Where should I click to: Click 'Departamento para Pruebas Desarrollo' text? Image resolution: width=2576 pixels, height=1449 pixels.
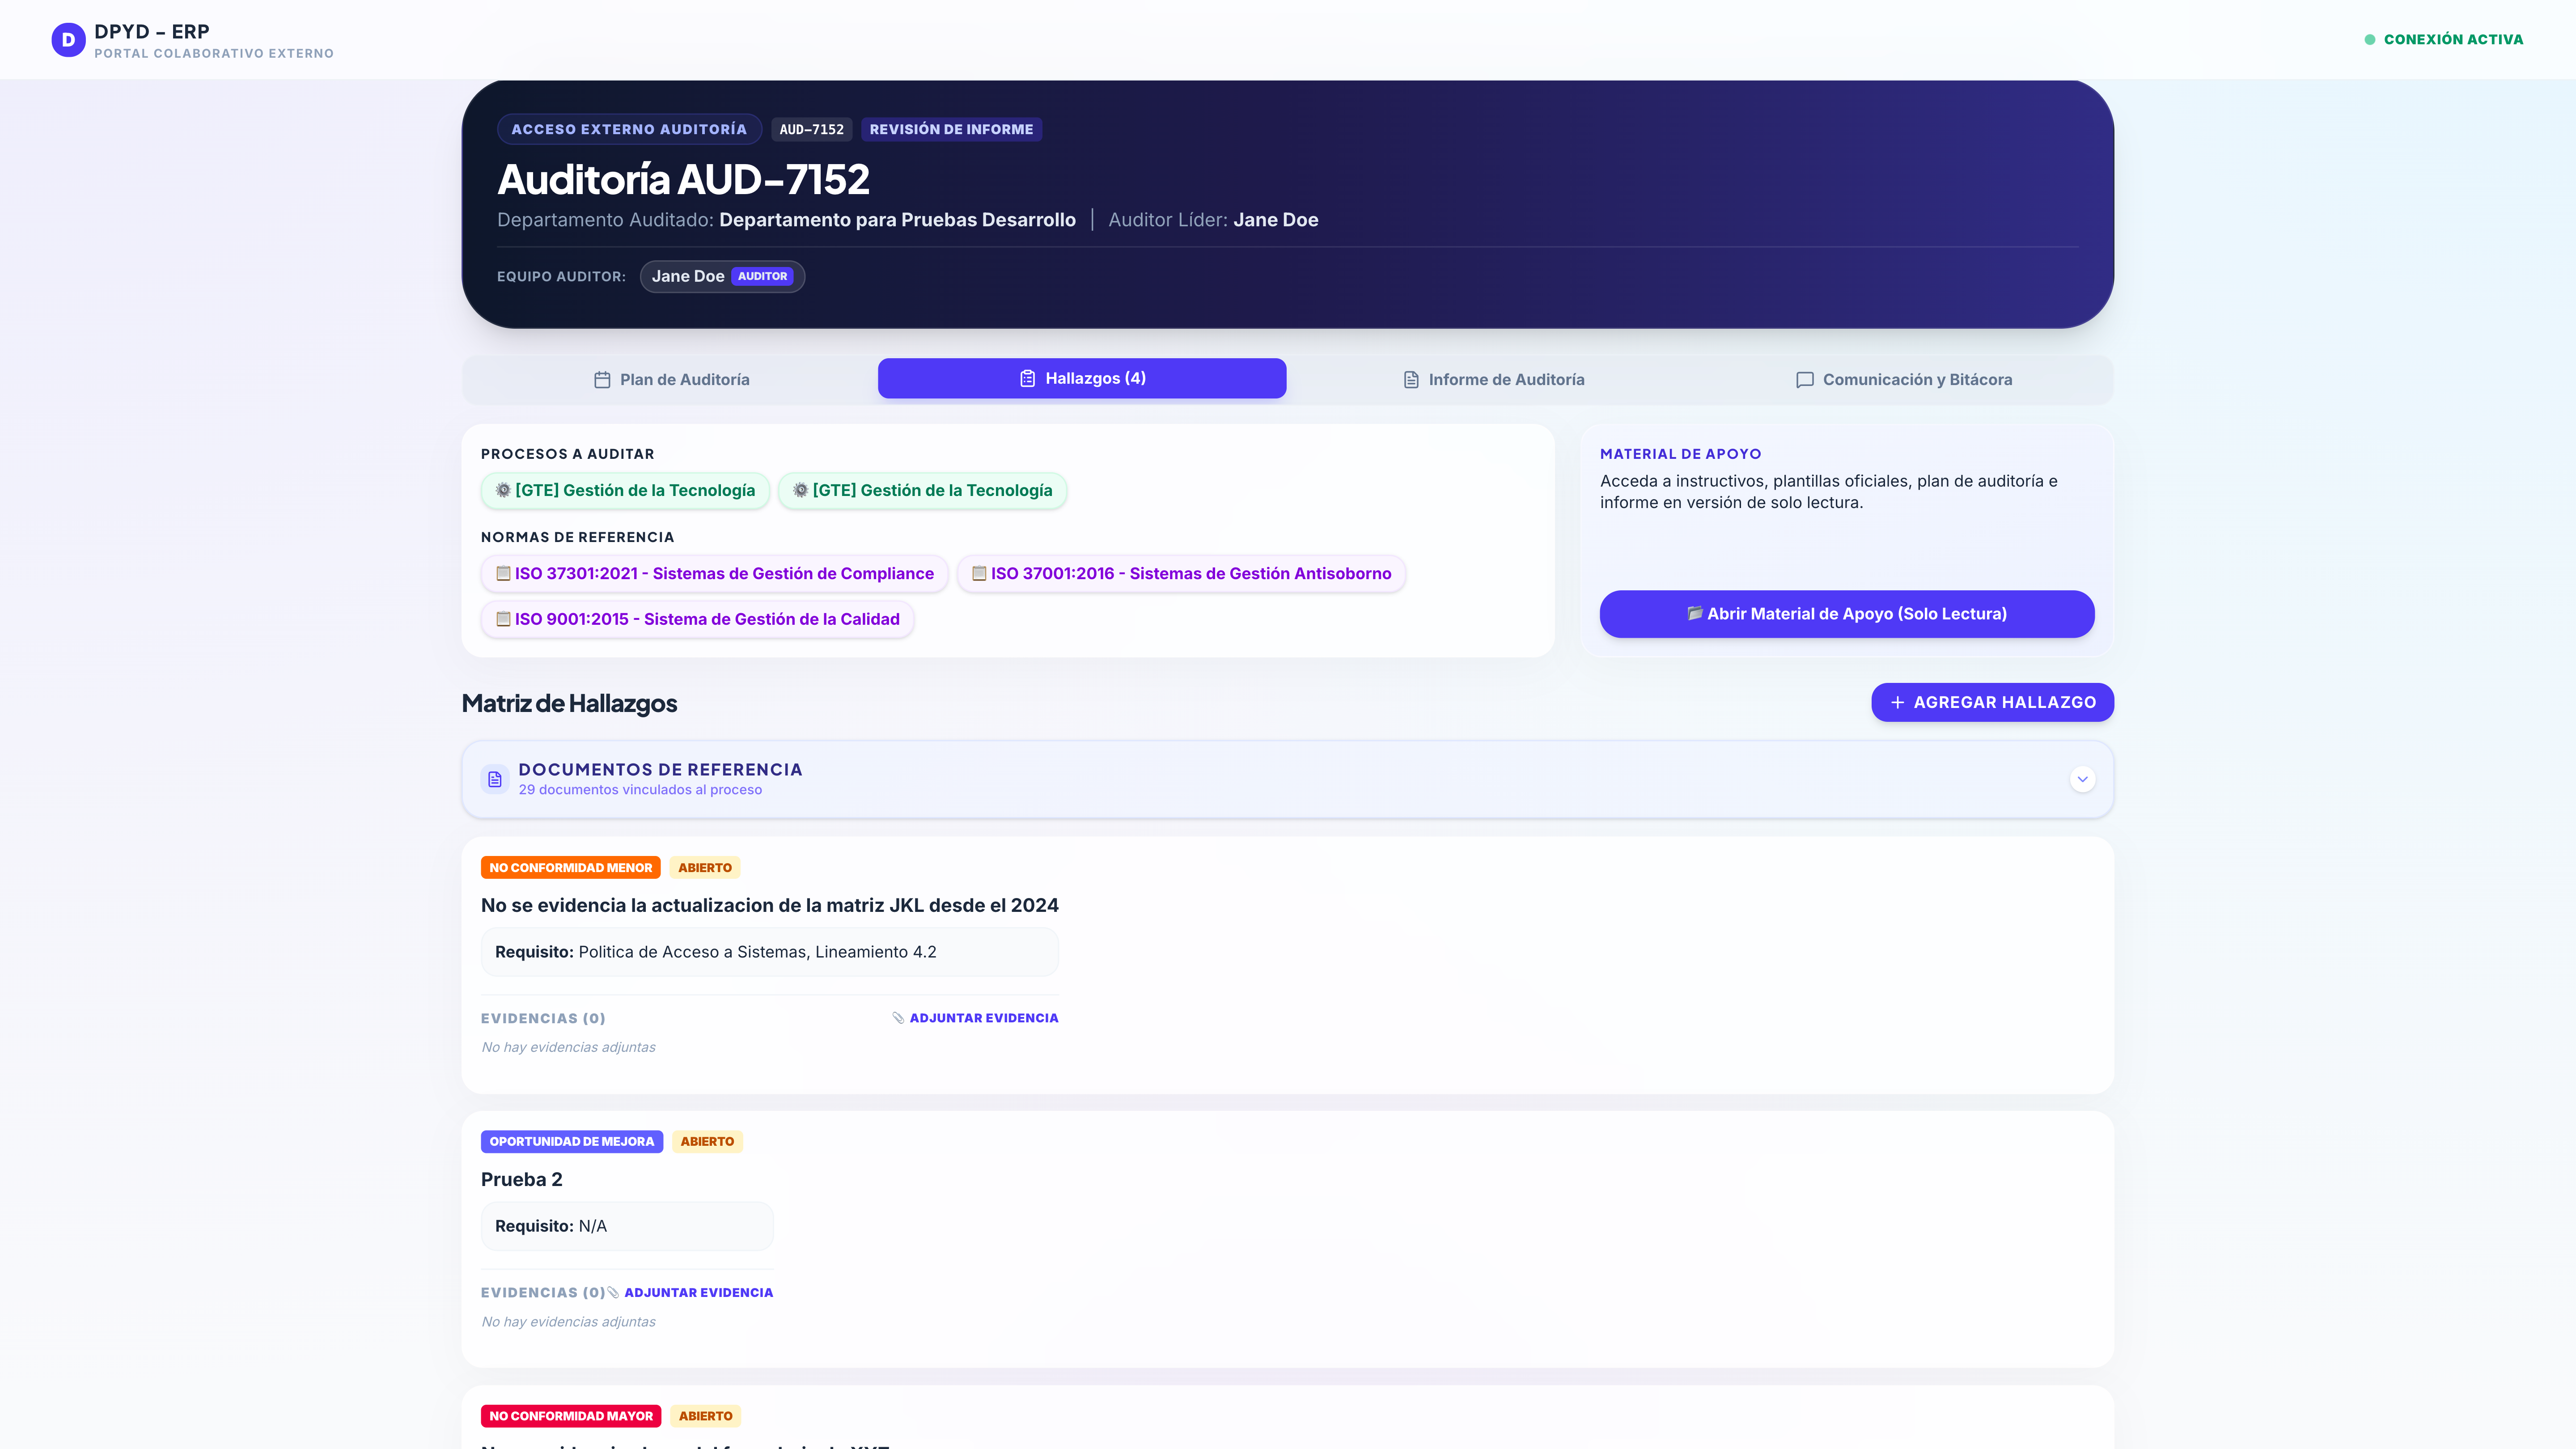[x=897, y=220]
